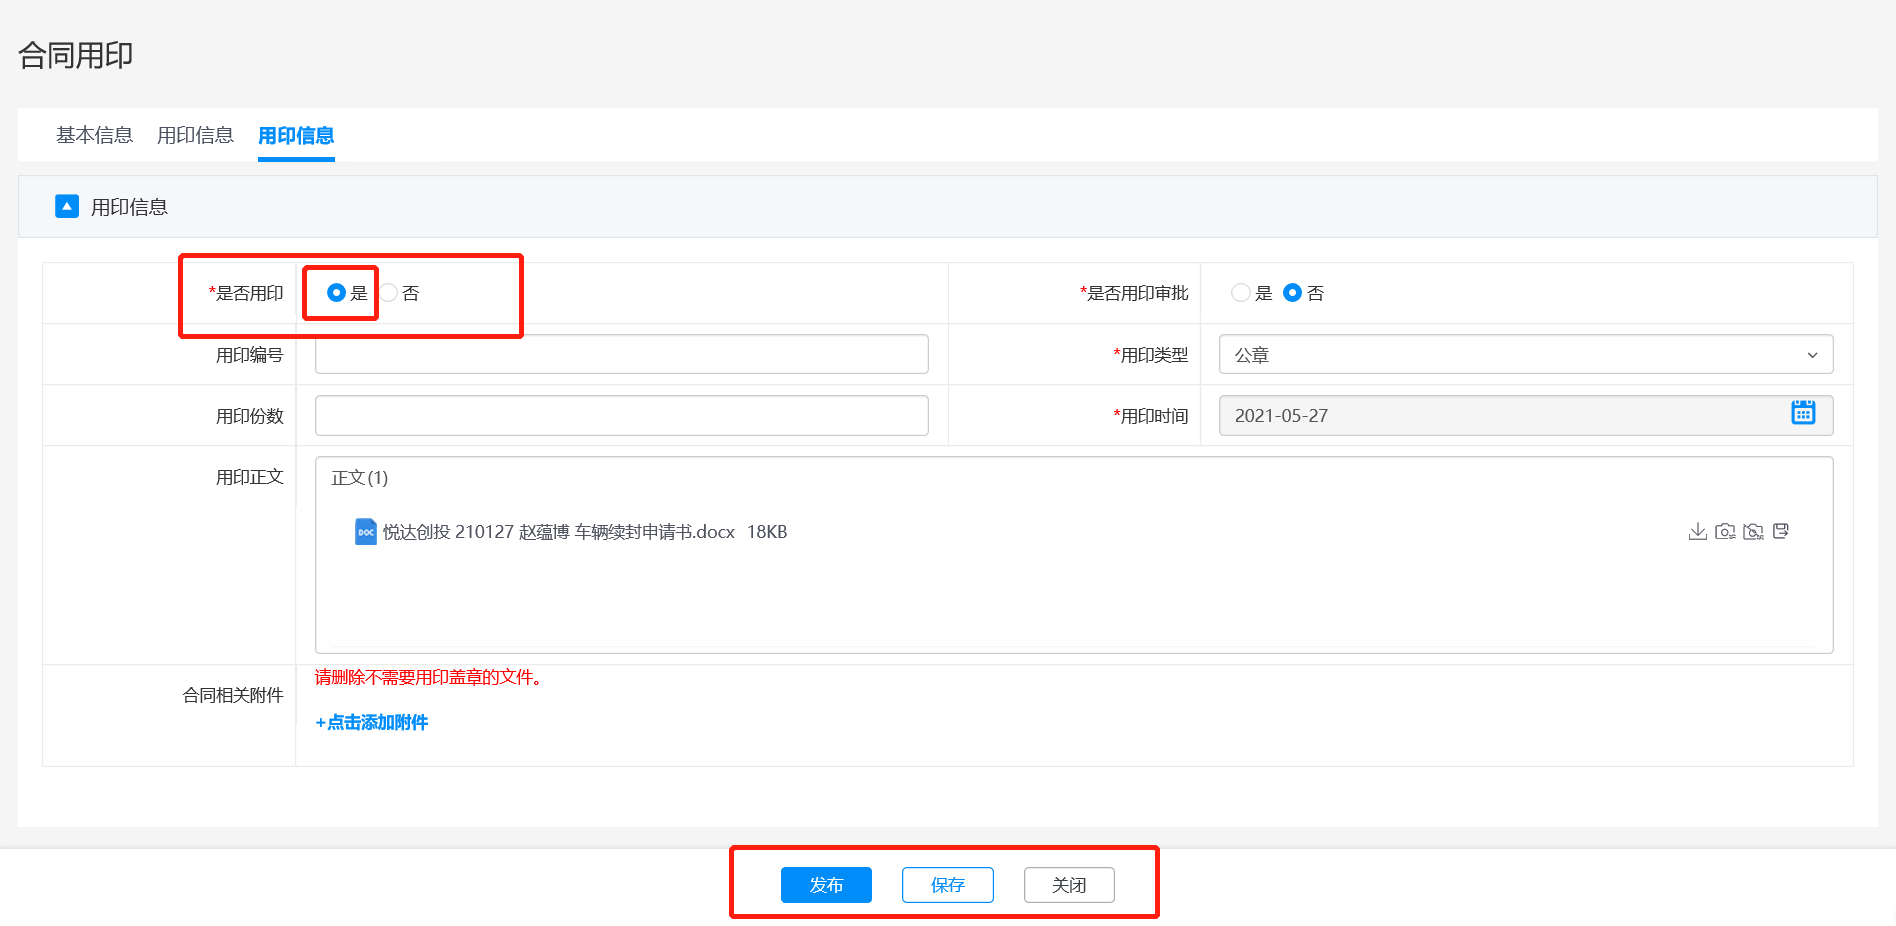
Task: Select 否 for 是否用印
Action: coord(389,293)
